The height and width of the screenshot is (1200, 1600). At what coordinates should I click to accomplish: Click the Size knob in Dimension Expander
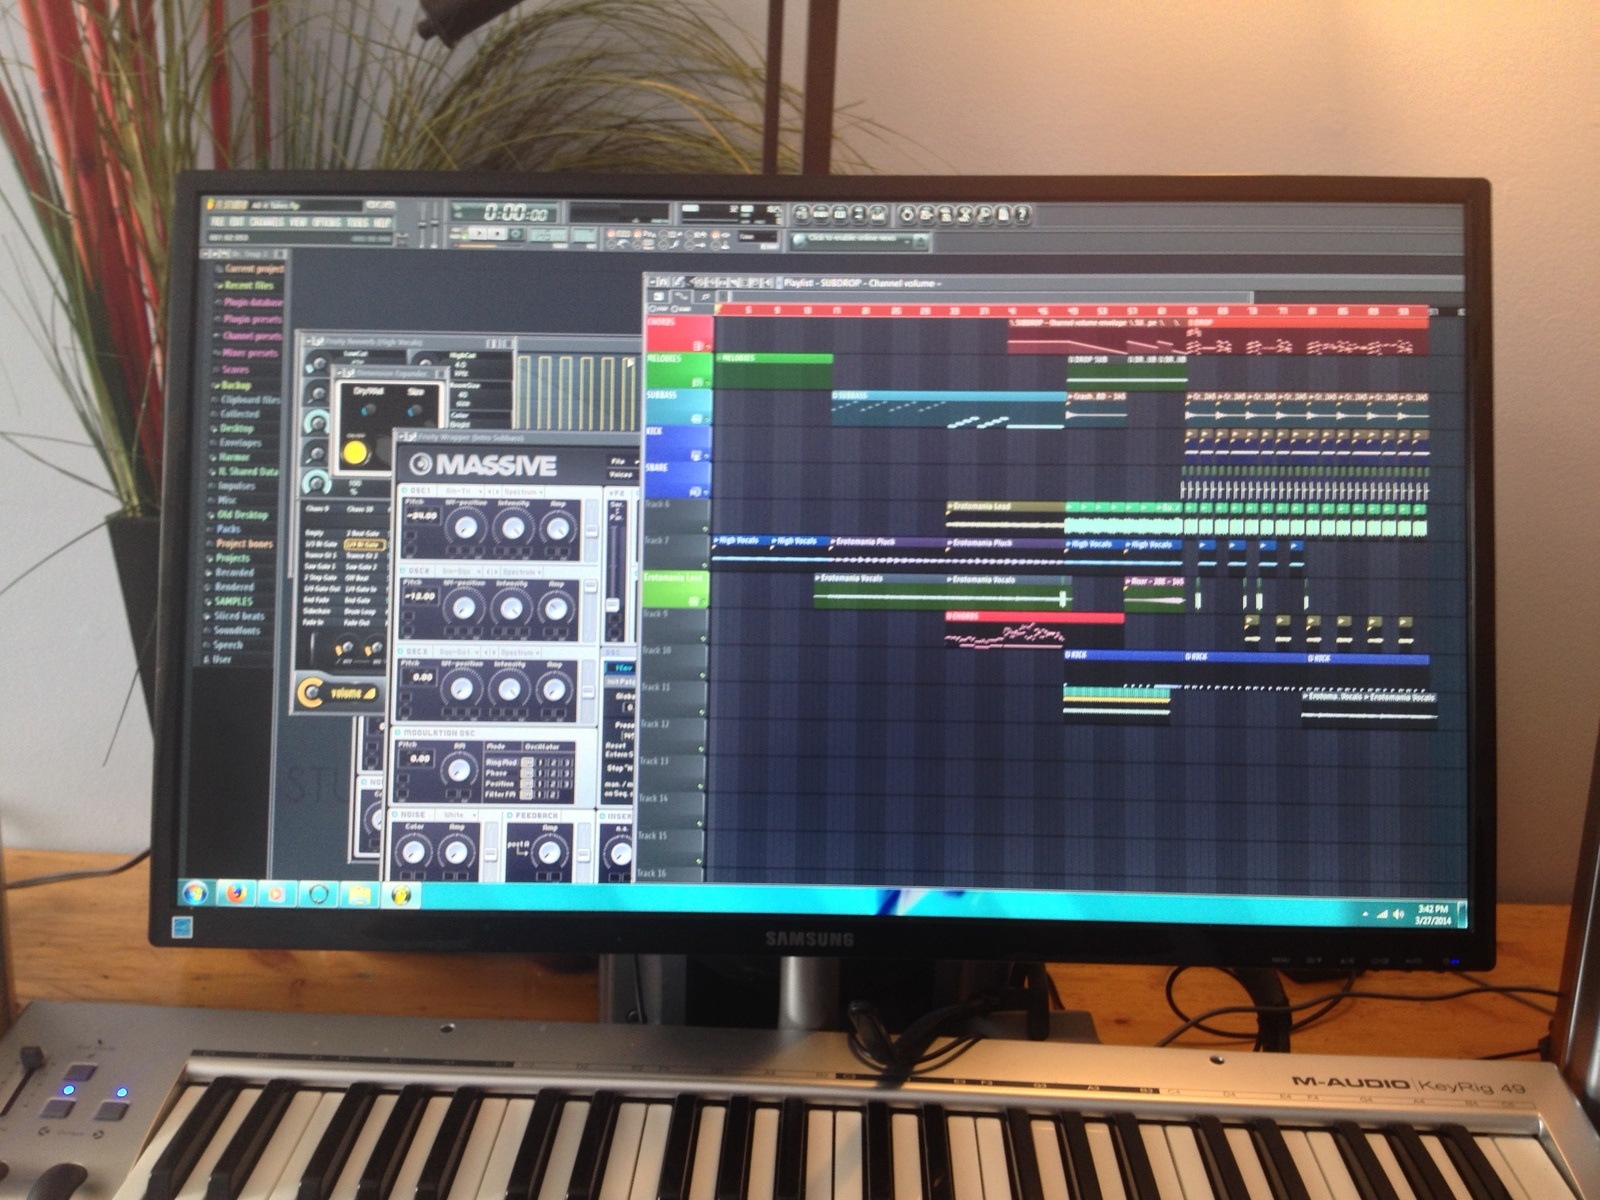[415, 410]
